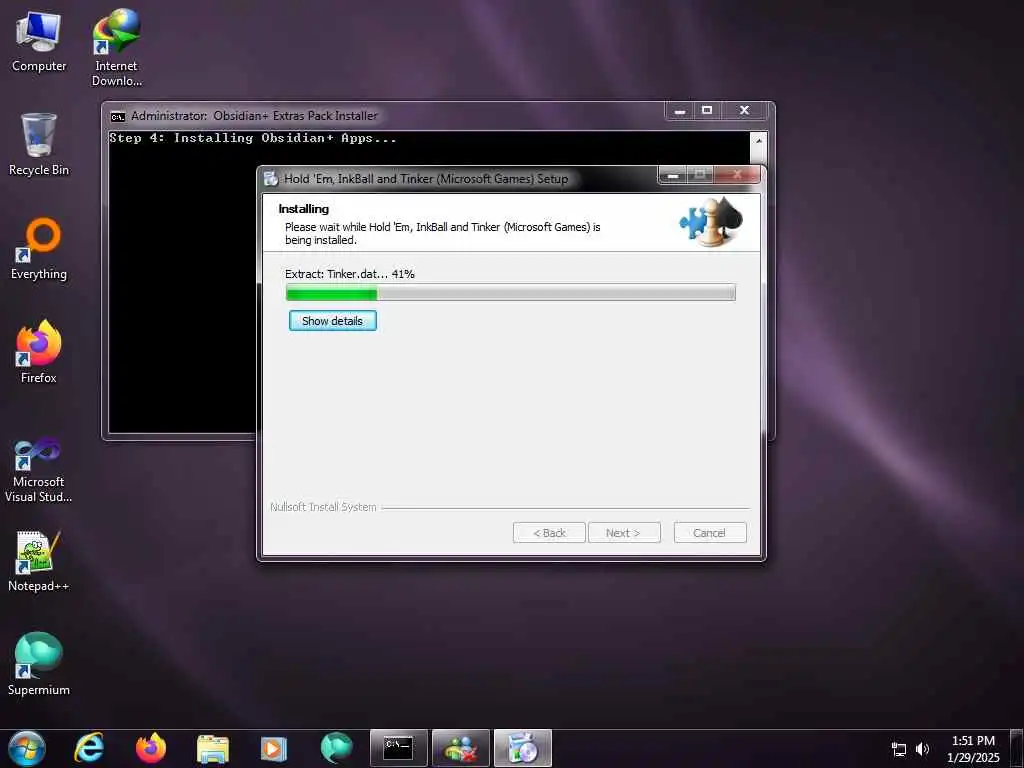Viewport: 1024px width, 768px height.
Task: Open Windows Media Player on taskbar
Action: click(274, 748)
